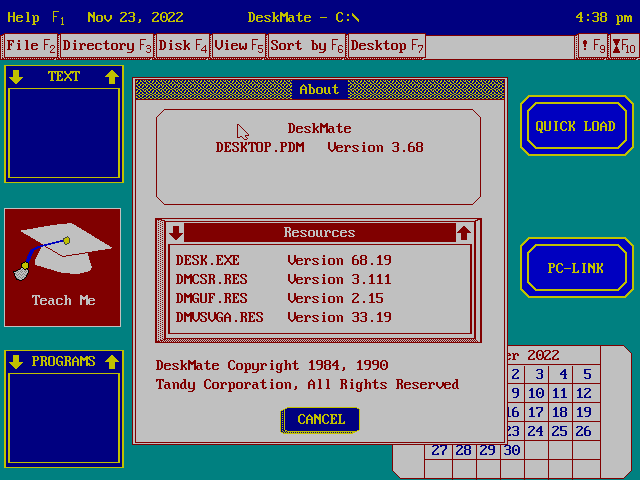The width and height of the screenshot is (640, 480).
Task: Select day 17 in calendar
Action: [537, 412]
